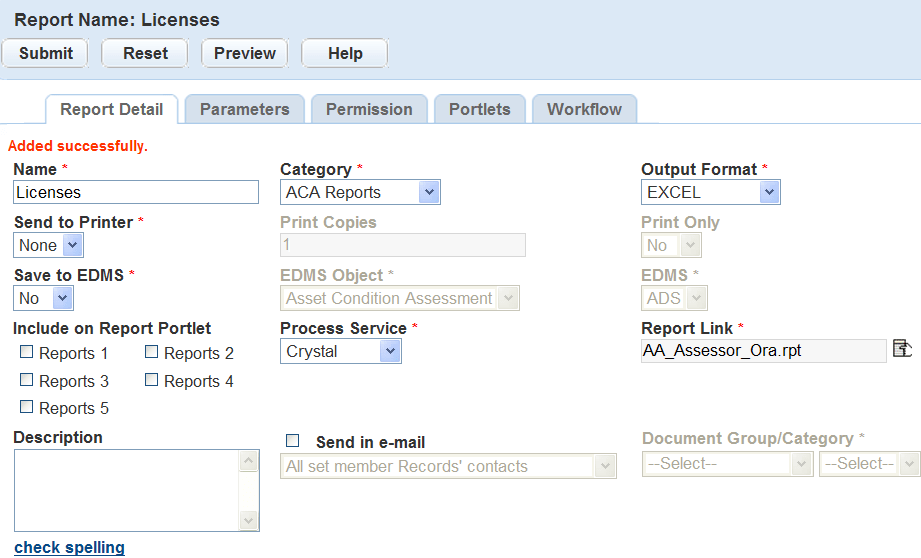Screen dimensions: 921x558
Task: Select the Reports 4 checkbox
Action: (152, 380)
